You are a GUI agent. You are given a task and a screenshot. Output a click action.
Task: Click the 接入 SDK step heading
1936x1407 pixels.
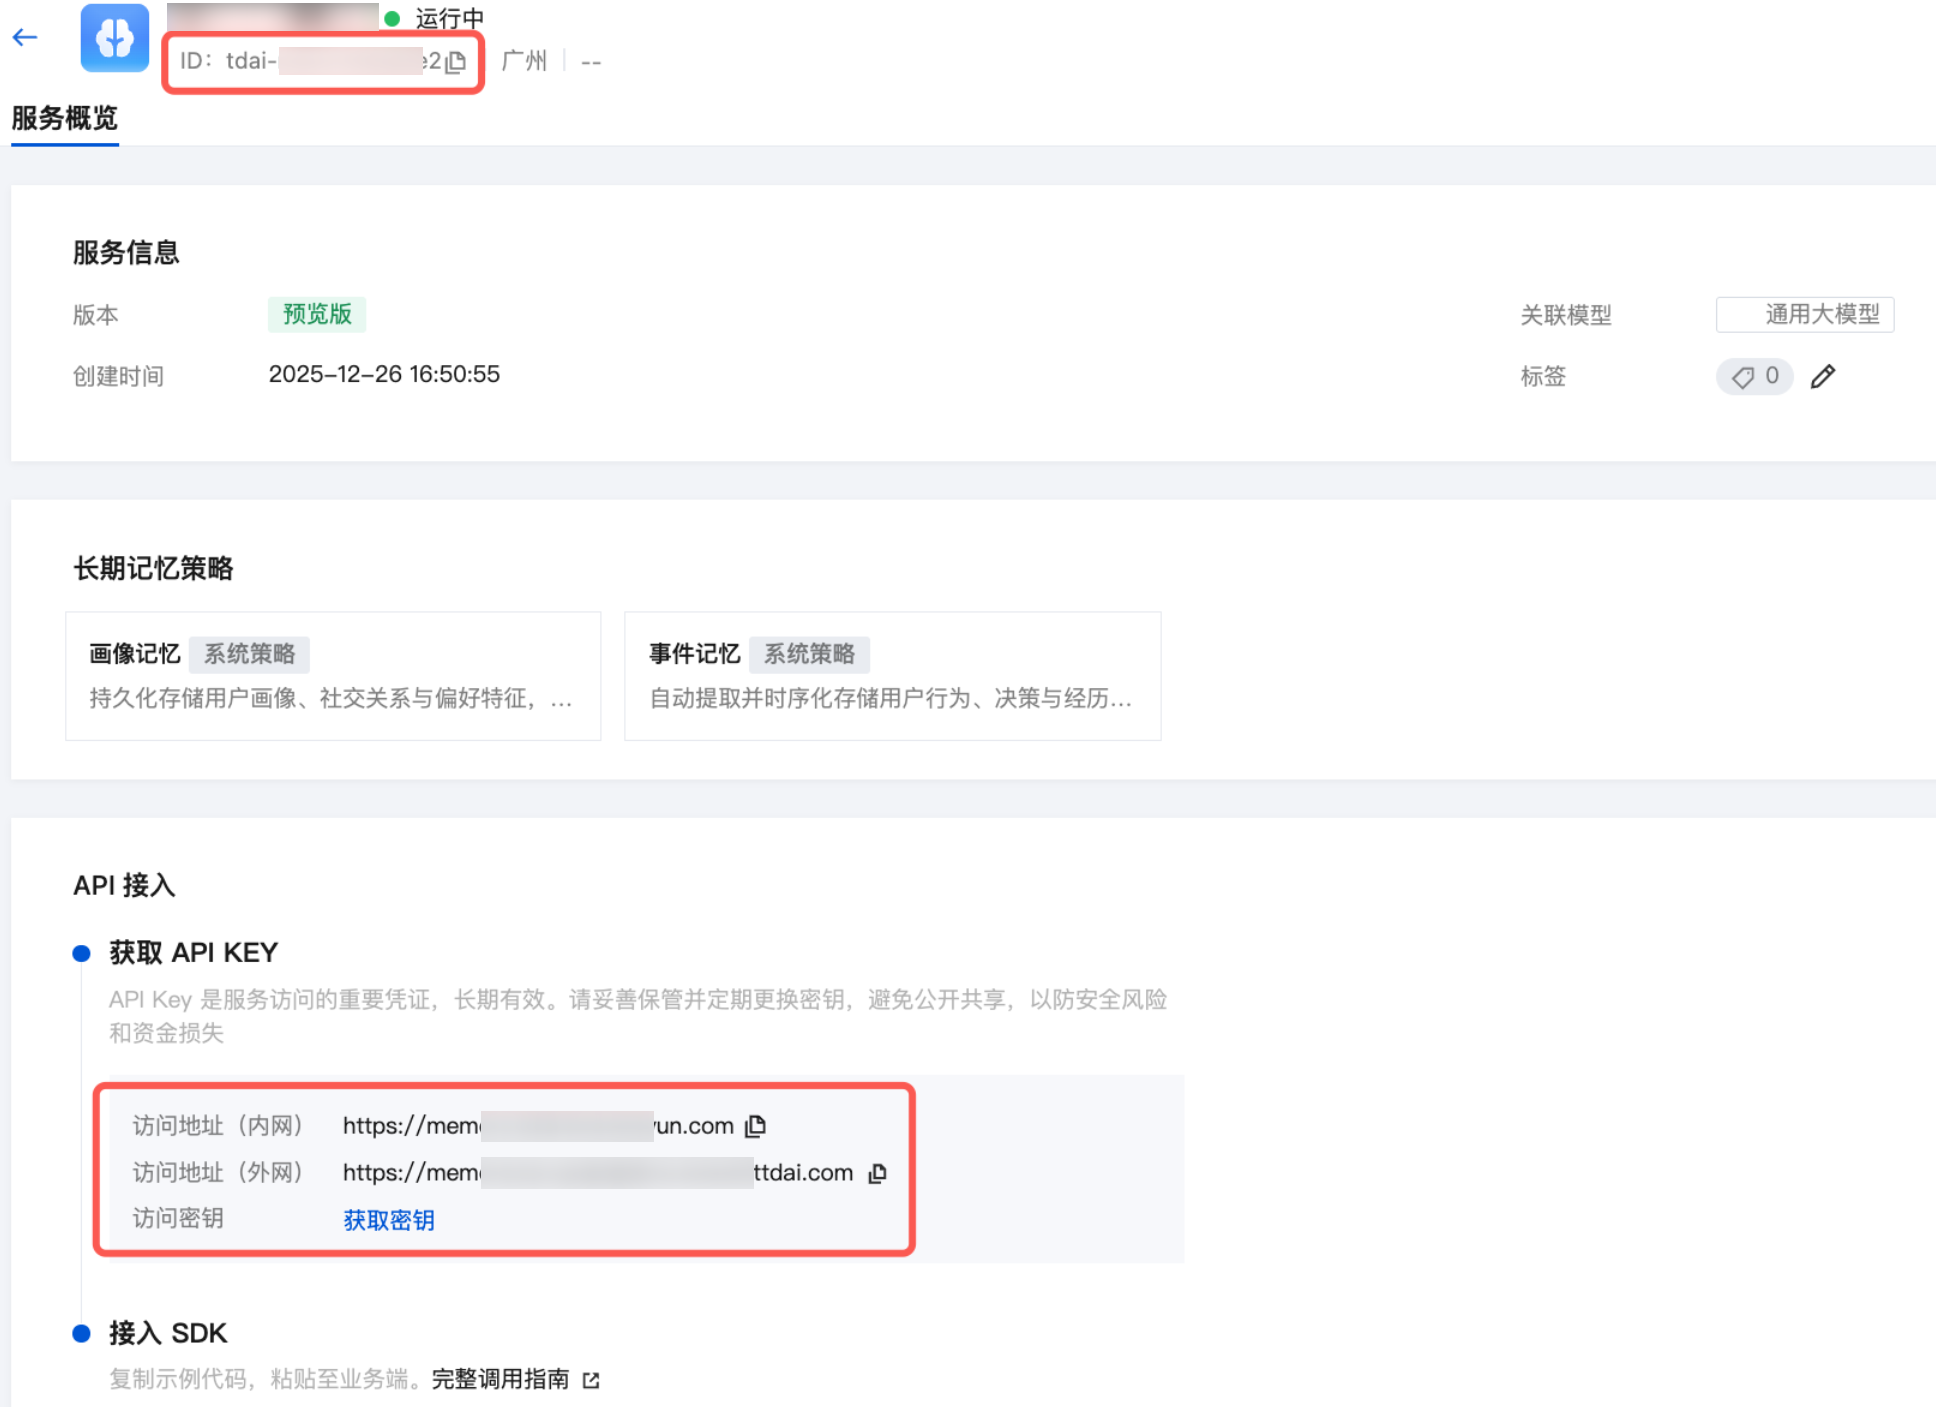(168, 1333)
